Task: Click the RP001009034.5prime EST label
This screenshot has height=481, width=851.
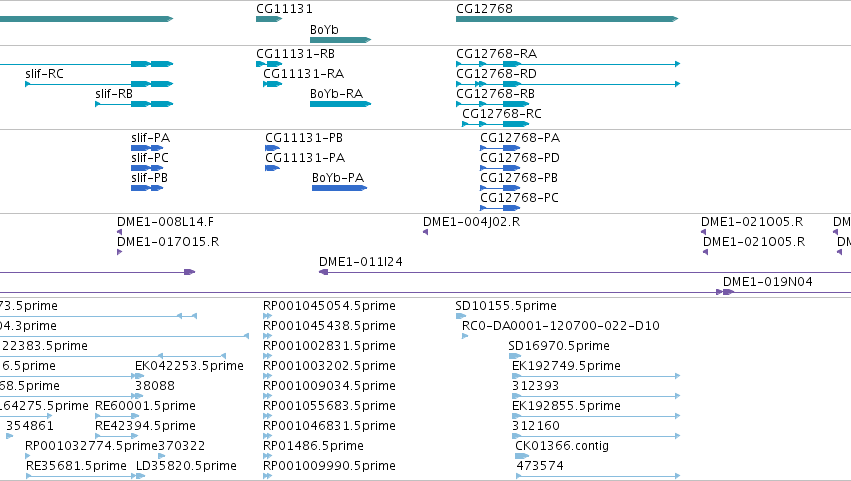Action: coord(329,387)
